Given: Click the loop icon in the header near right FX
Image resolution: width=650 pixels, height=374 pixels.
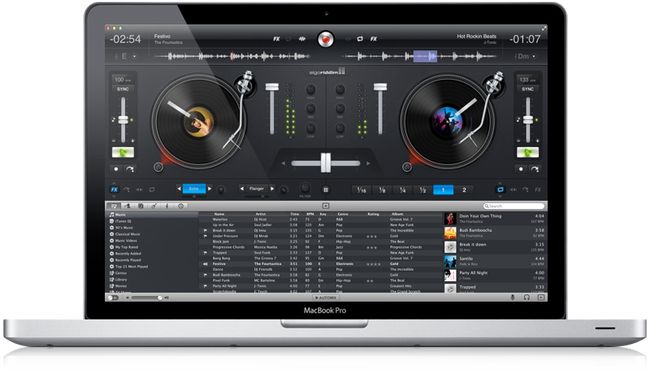Looking at the screenshot, I should (360, 39).
